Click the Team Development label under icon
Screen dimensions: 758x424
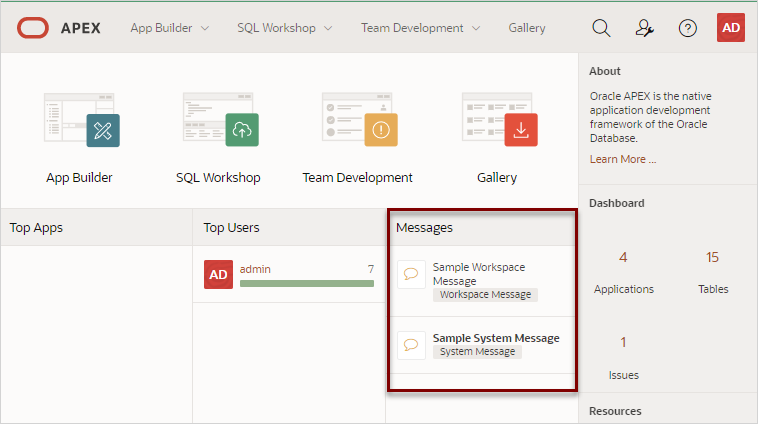(357, 177)
